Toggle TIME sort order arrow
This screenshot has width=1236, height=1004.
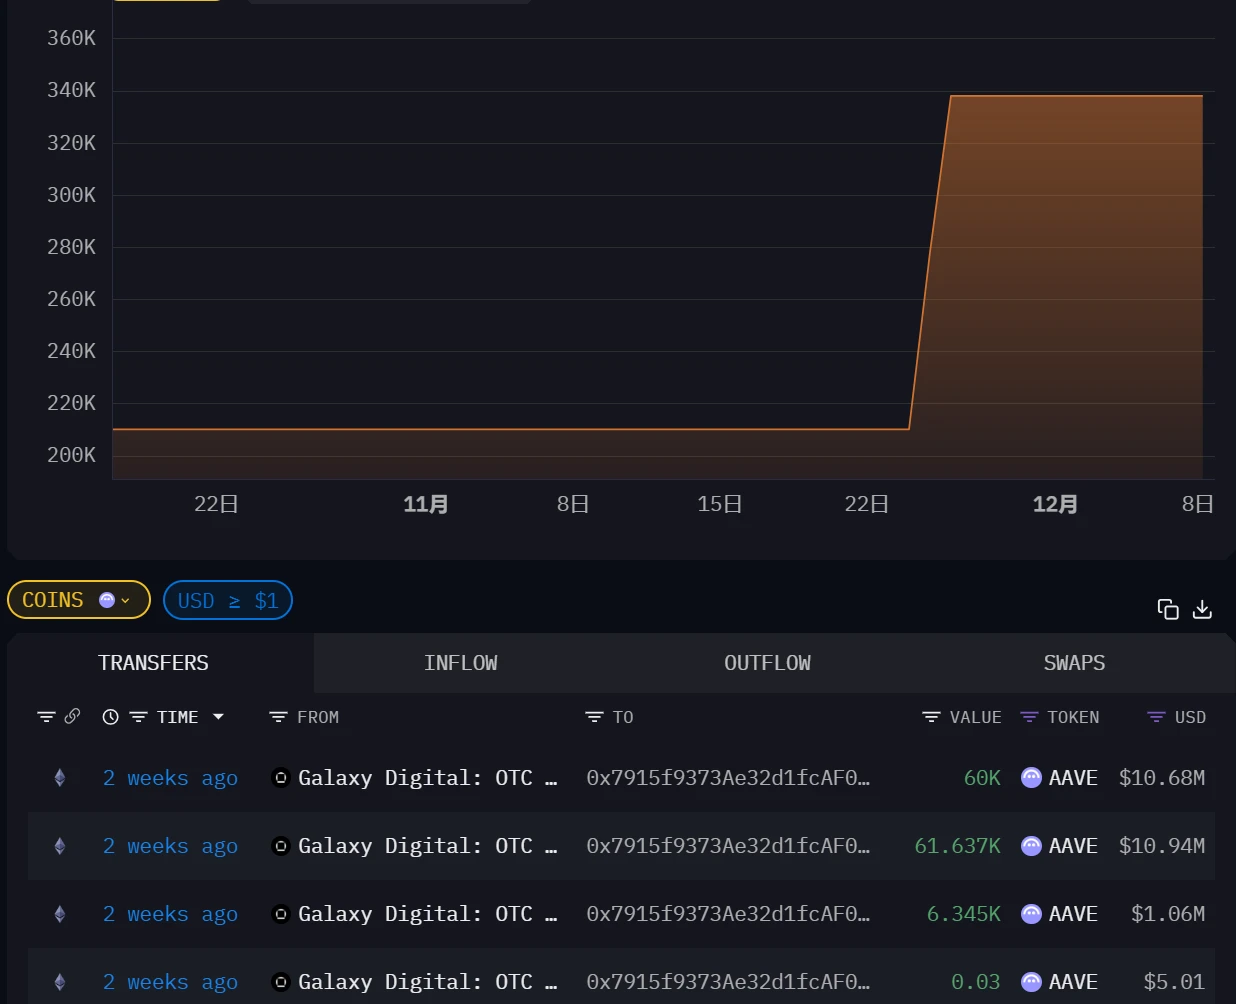coord(218,717)
